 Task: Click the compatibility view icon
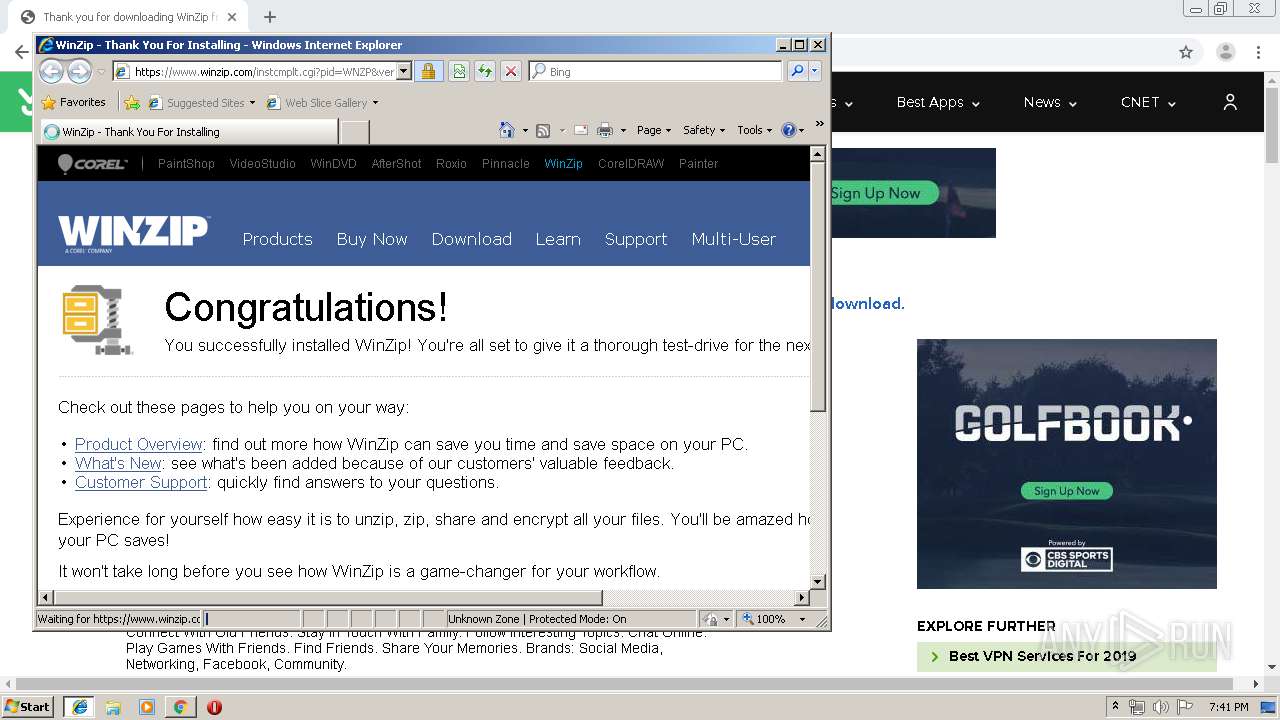pos(459,71)
